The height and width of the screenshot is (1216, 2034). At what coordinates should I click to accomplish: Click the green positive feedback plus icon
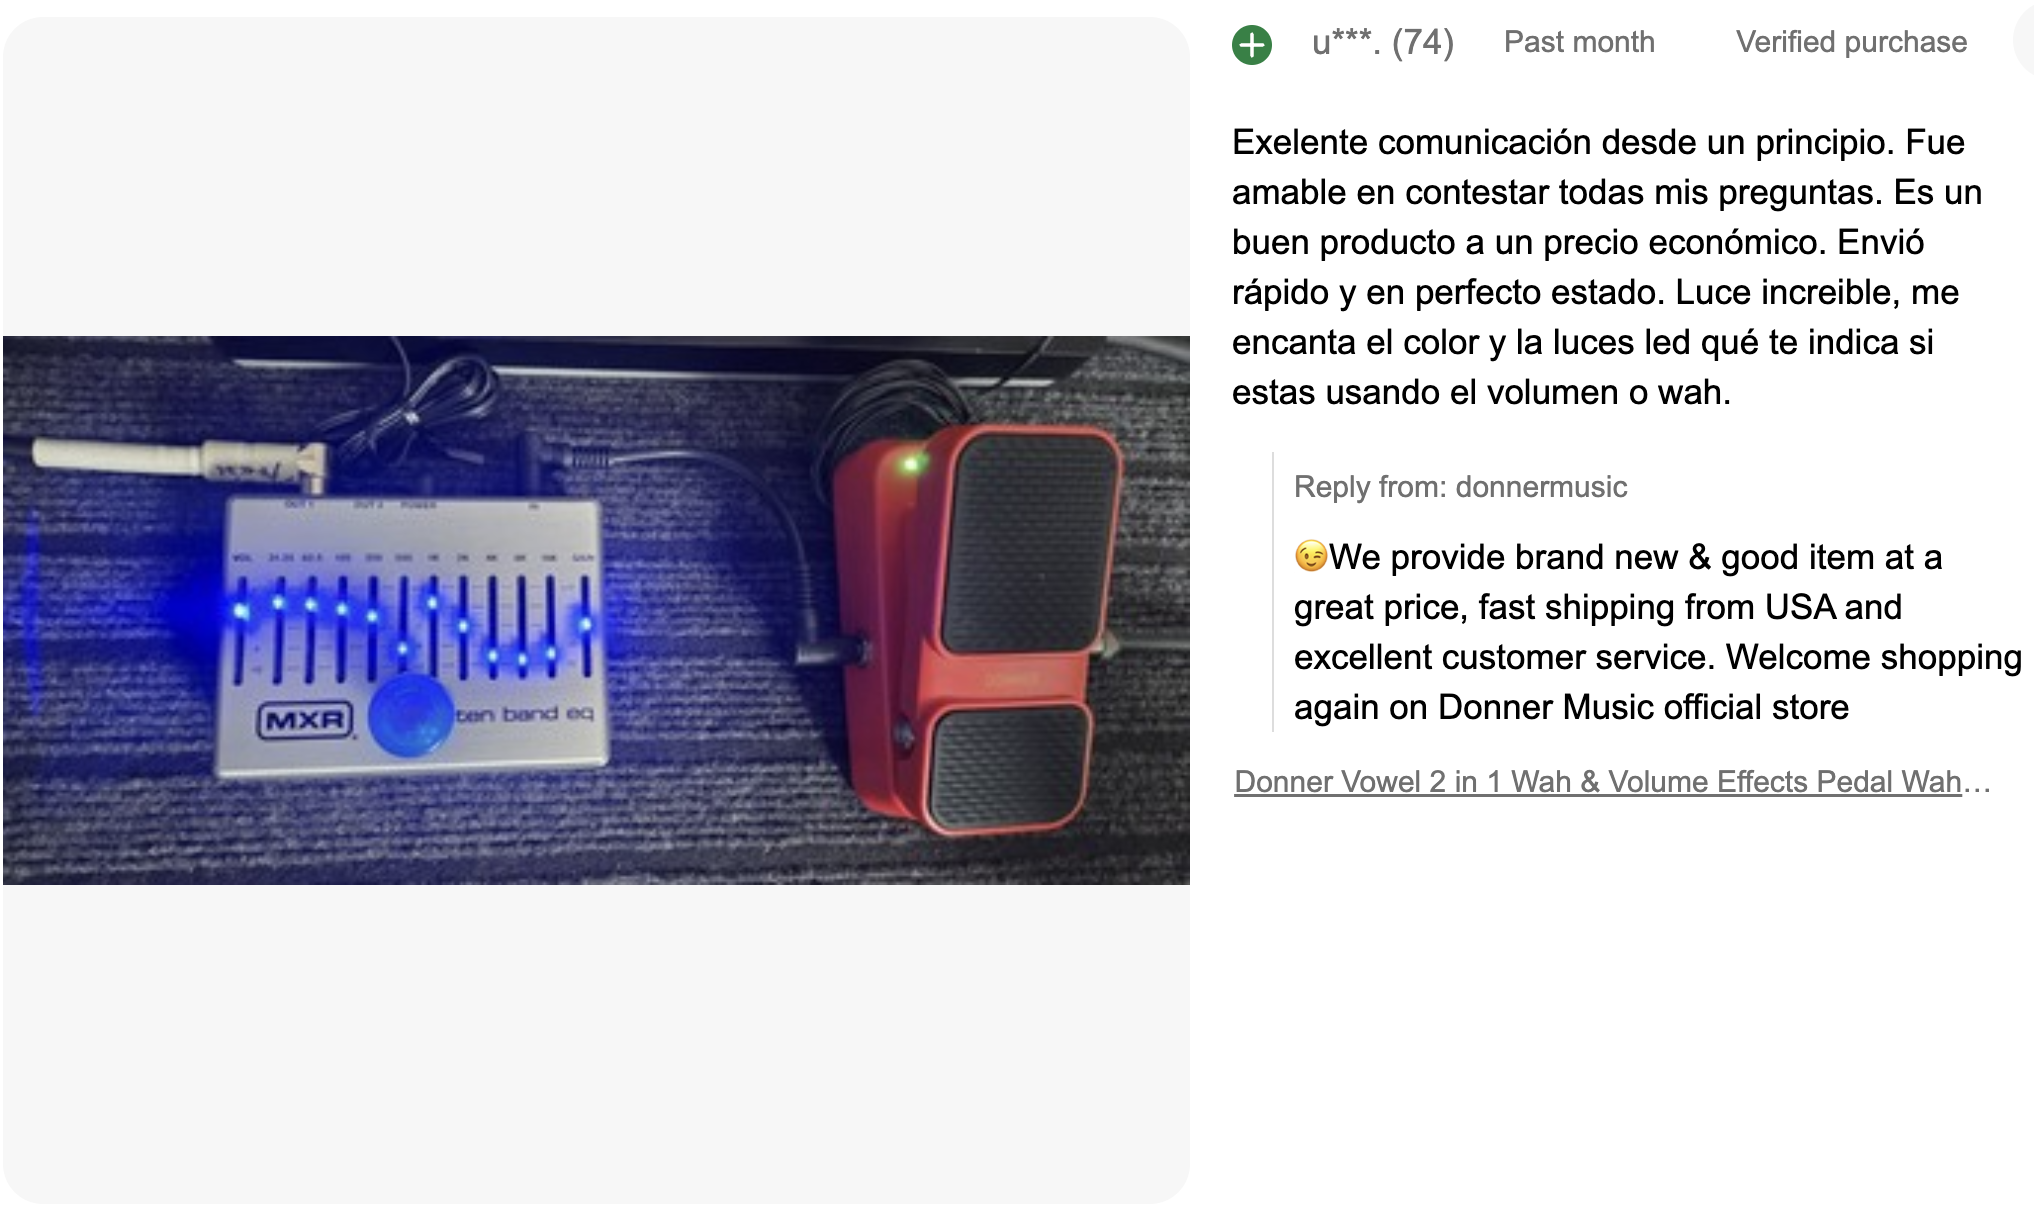click(x=1251, y=44)
